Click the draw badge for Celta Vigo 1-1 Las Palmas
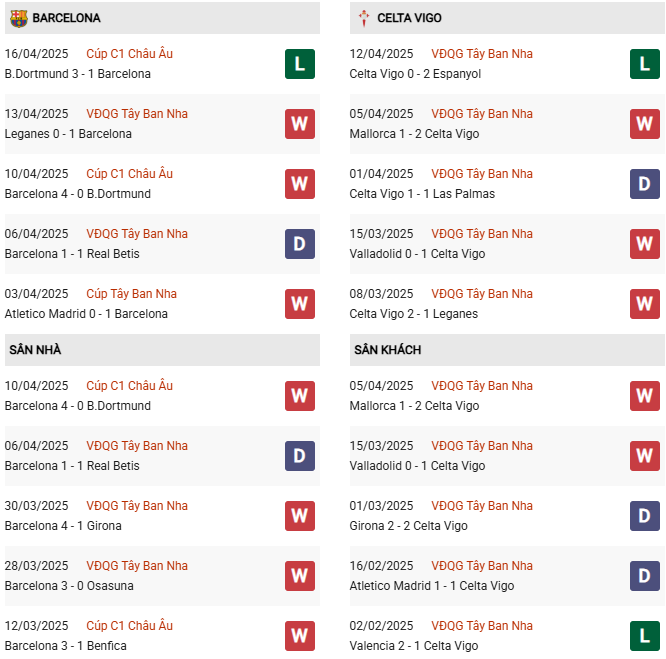 [x=645, y=184]
